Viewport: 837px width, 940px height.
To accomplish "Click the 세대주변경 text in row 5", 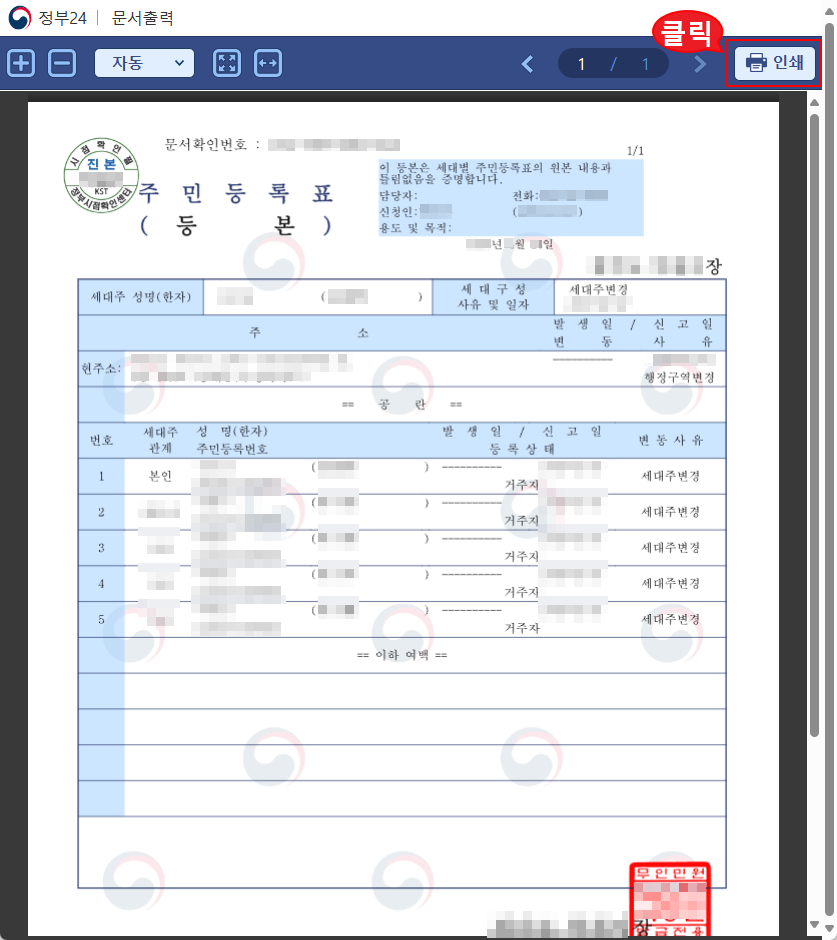I will coord(671,619).
